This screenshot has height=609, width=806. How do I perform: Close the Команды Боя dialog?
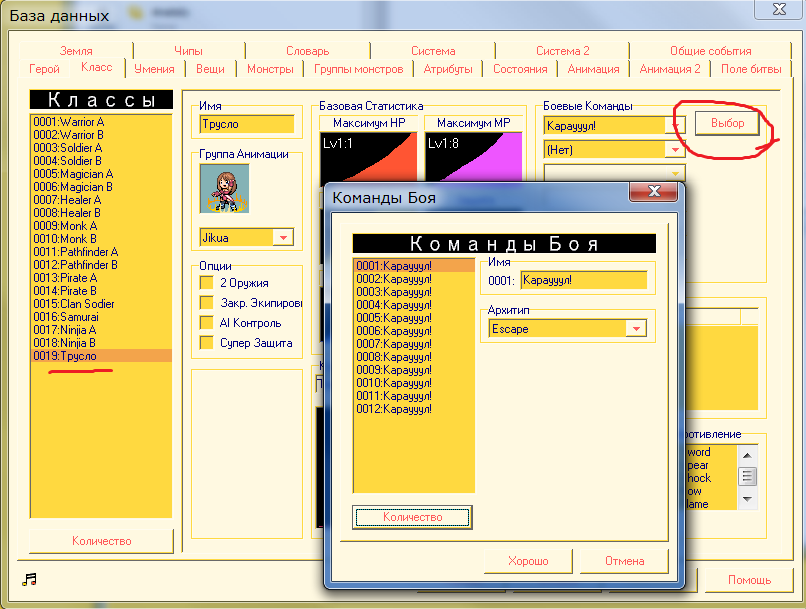pyautogui.click(x=655, y=192)
